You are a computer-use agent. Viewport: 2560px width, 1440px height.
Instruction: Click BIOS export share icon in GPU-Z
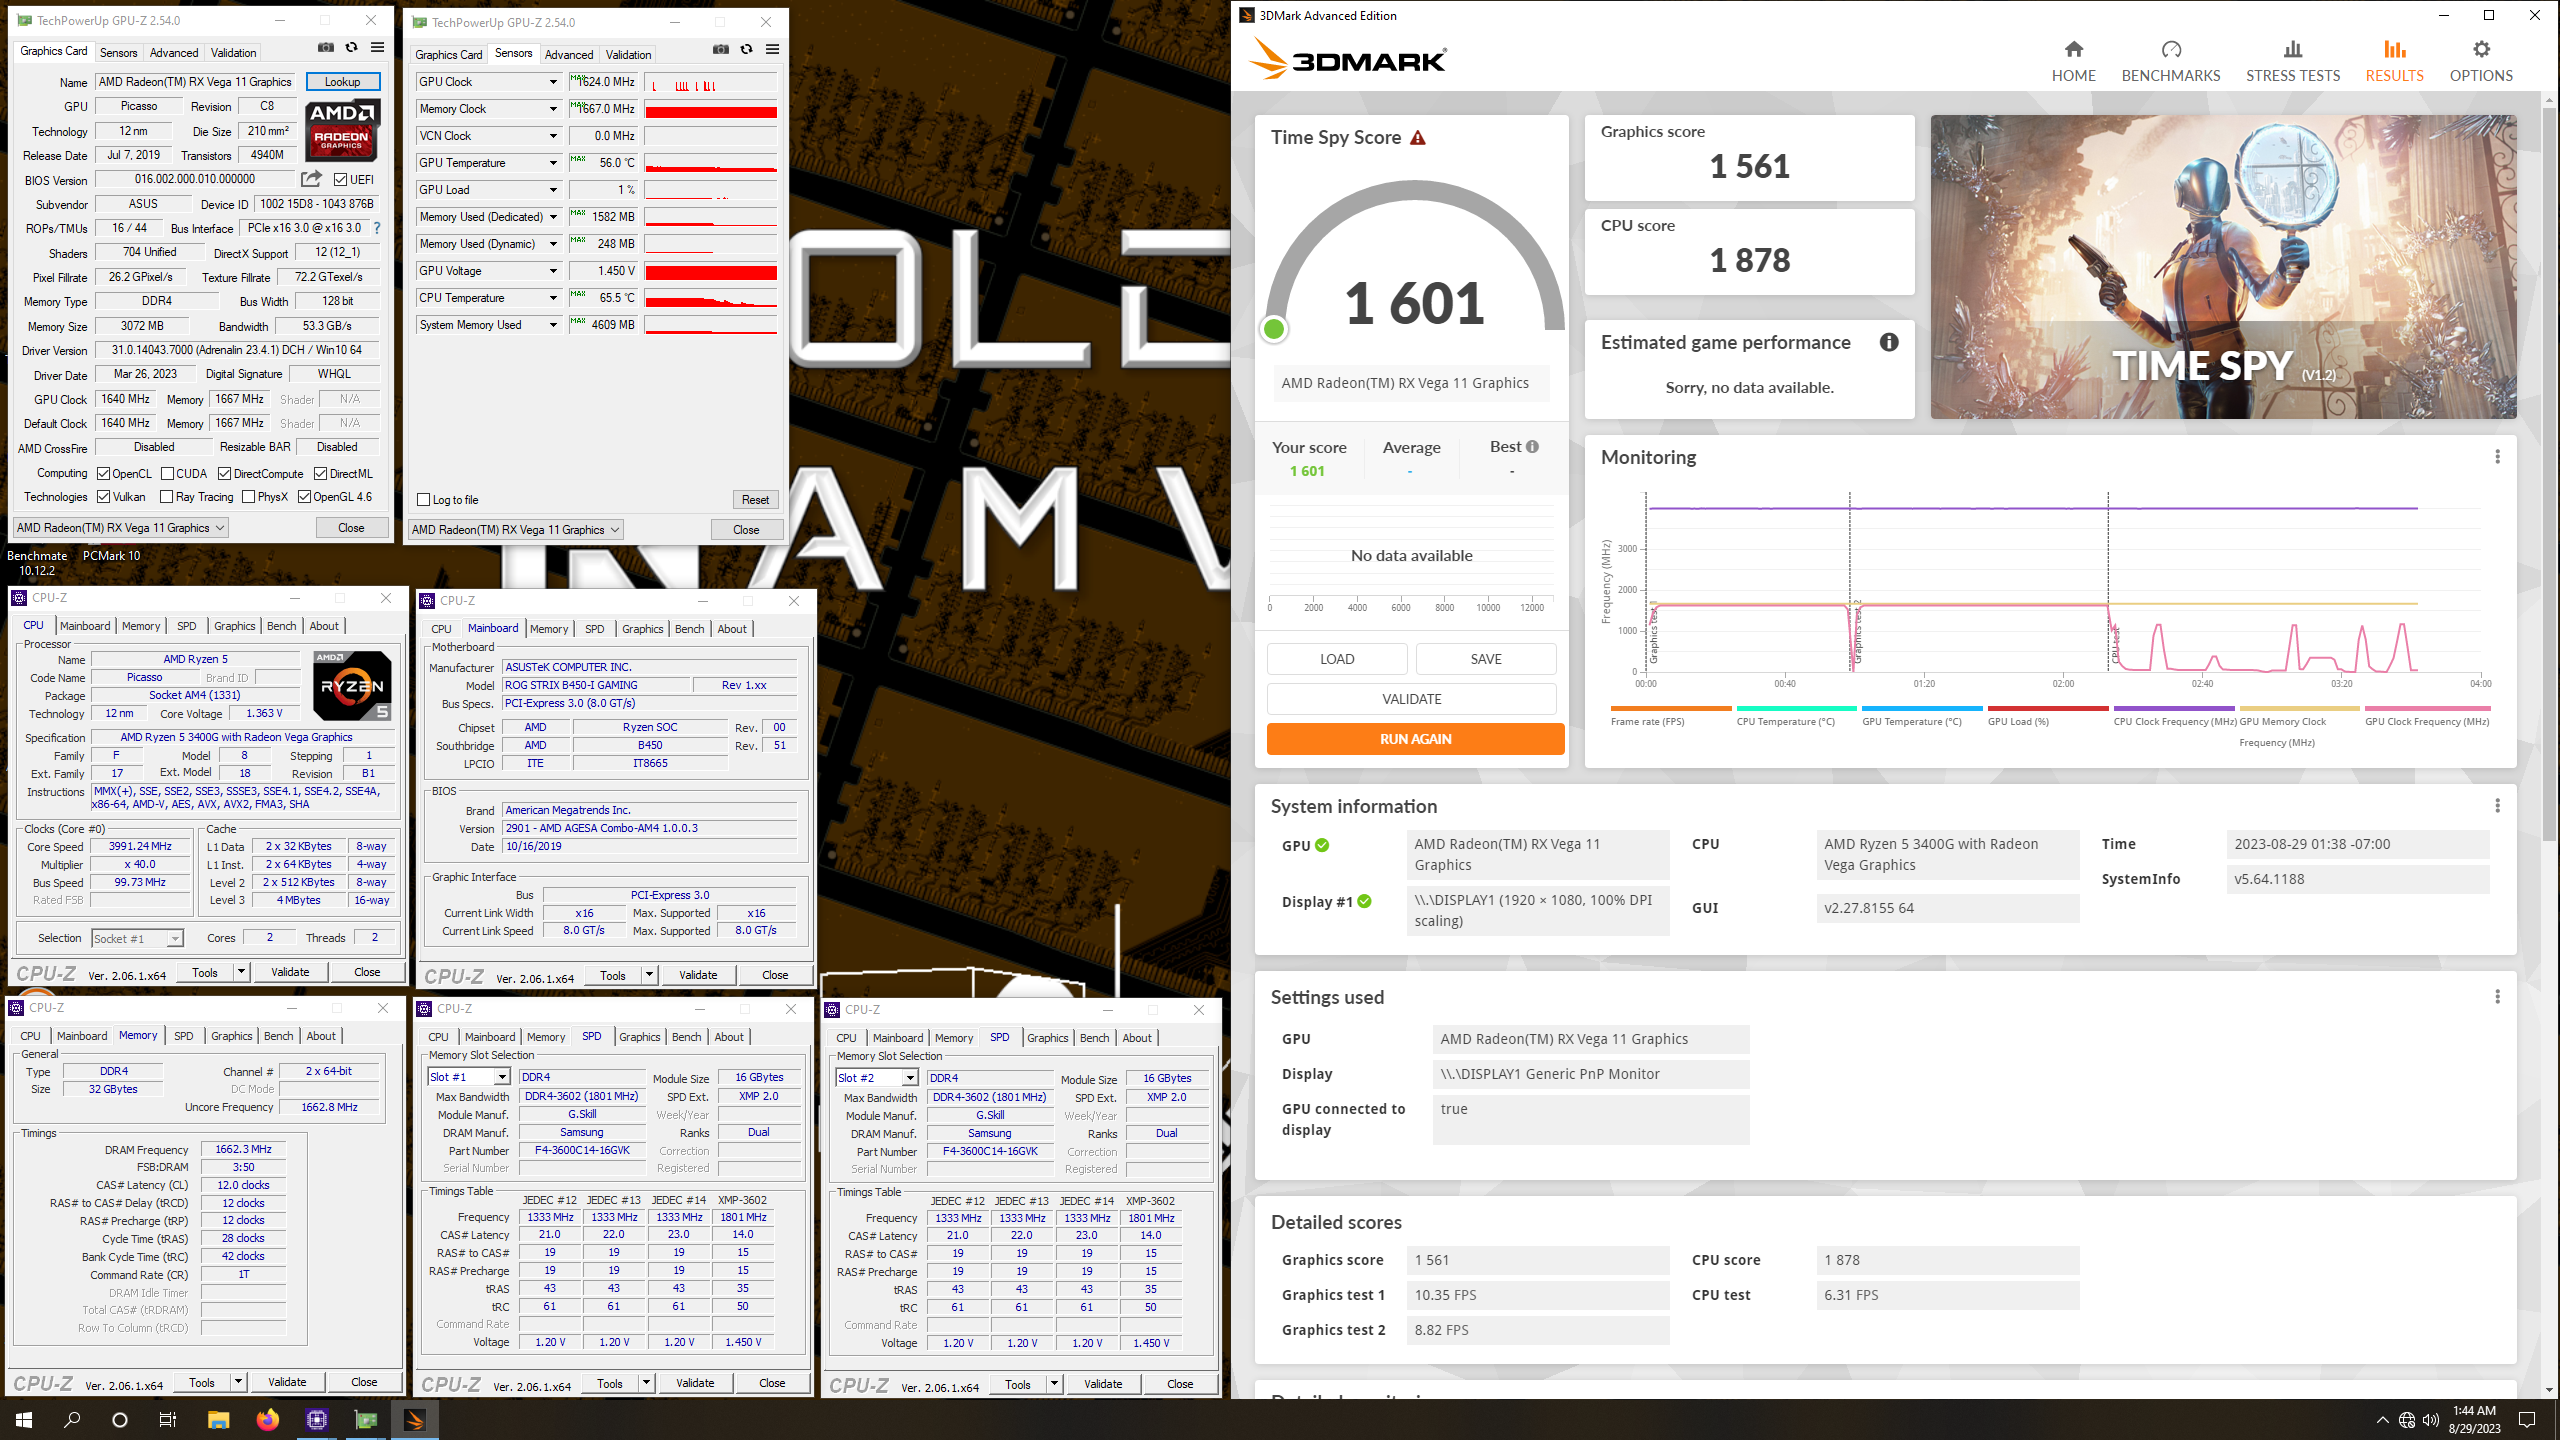(311, 179)
